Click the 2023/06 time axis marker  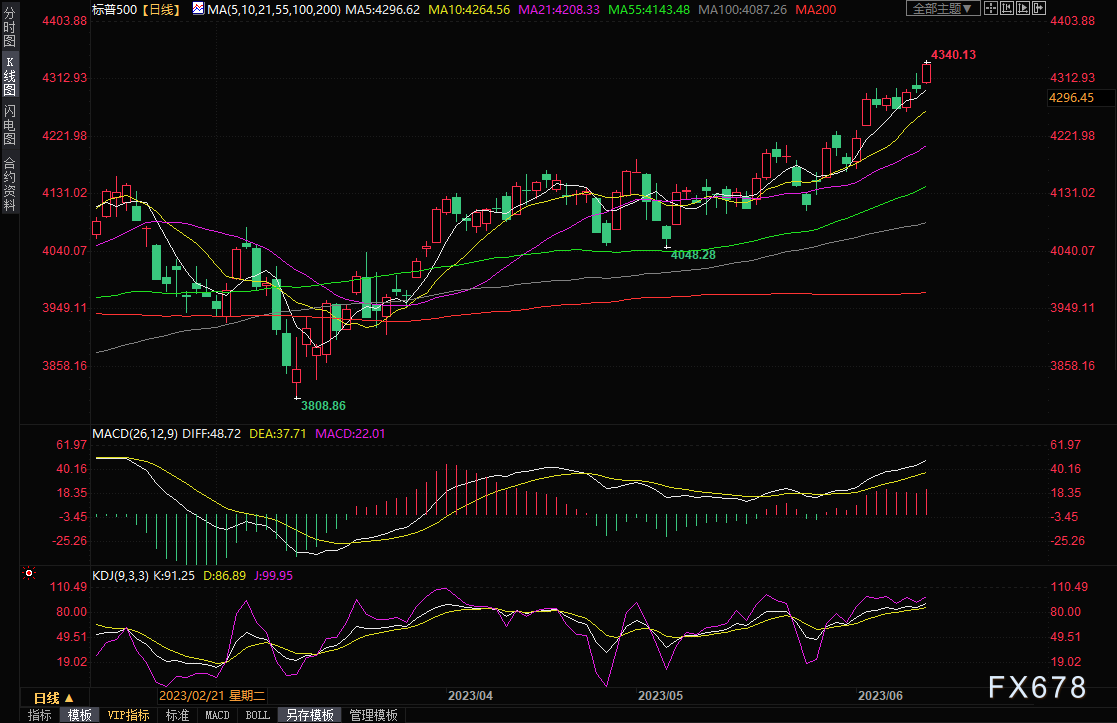880,696
